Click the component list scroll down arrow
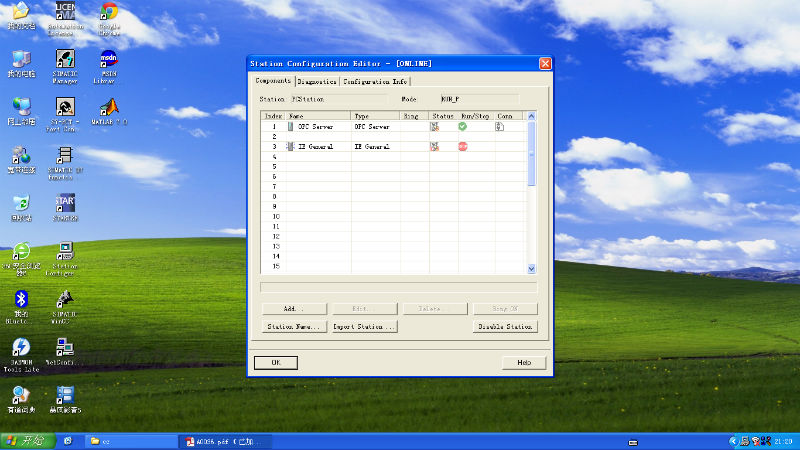The image size is (800, 450). click(x=531, y=269)
